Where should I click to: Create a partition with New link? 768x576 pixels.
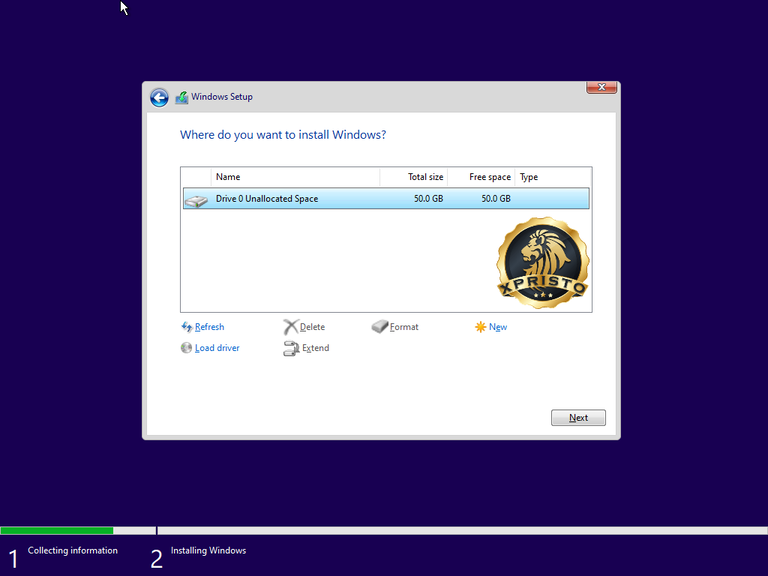coord(498,327)
